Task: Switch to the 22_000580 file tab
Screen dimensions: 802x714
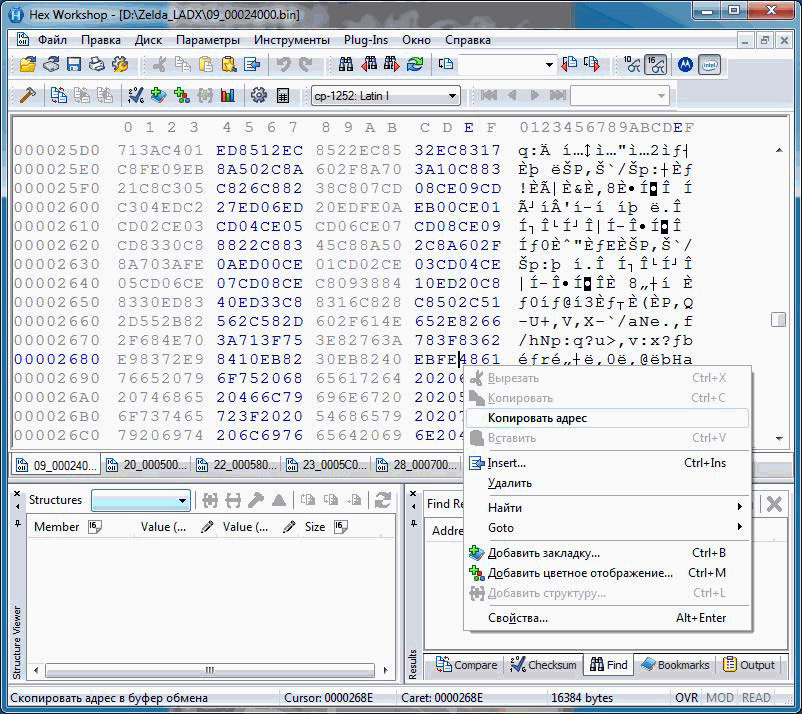Action: (x=238, y=465)
